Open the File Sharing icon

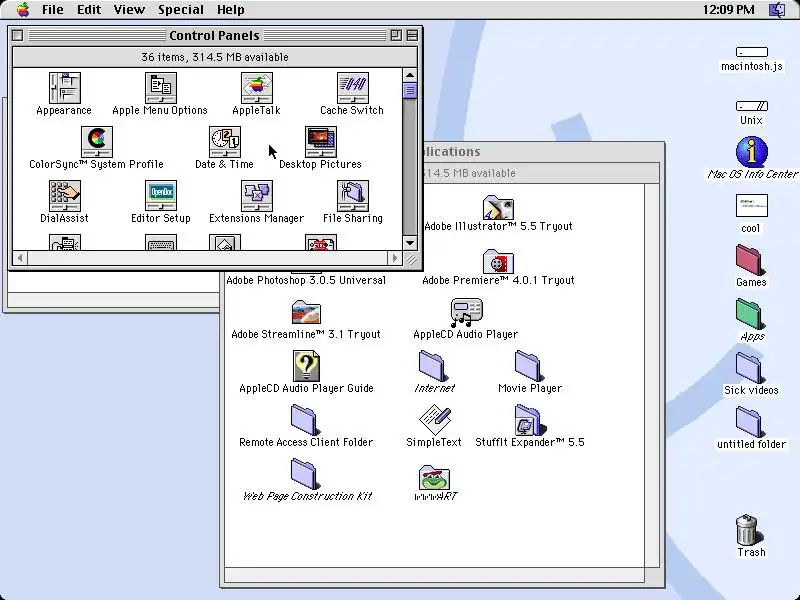point(353,196)
